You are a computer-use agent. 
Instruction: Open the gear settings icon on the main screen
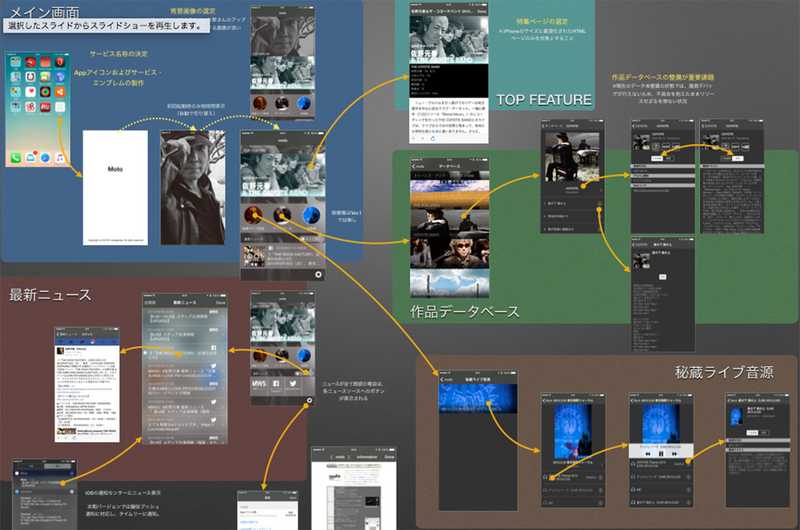coord(318,273)
